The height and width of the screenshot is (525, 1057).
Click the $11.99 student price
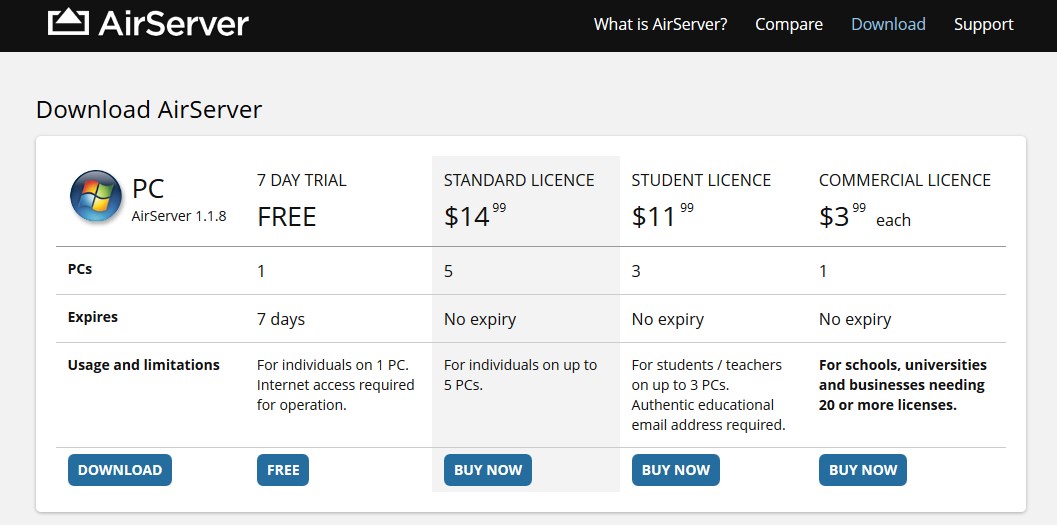pyautogui.click(x=662, y=215)
